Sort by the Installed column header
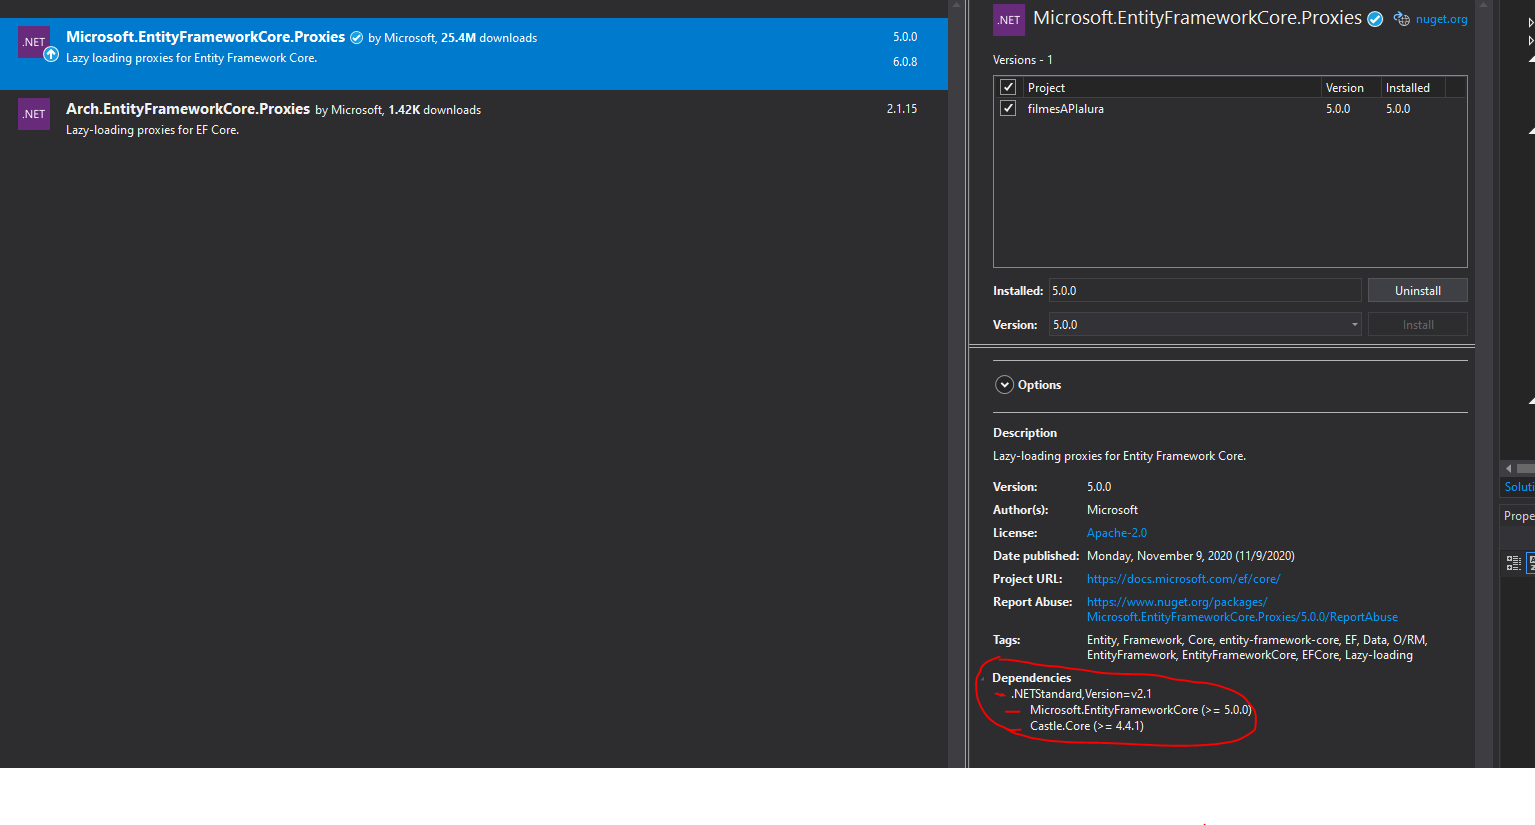Image resolution: width=1535 pixels, height=825 pixels. (1413, 88)
